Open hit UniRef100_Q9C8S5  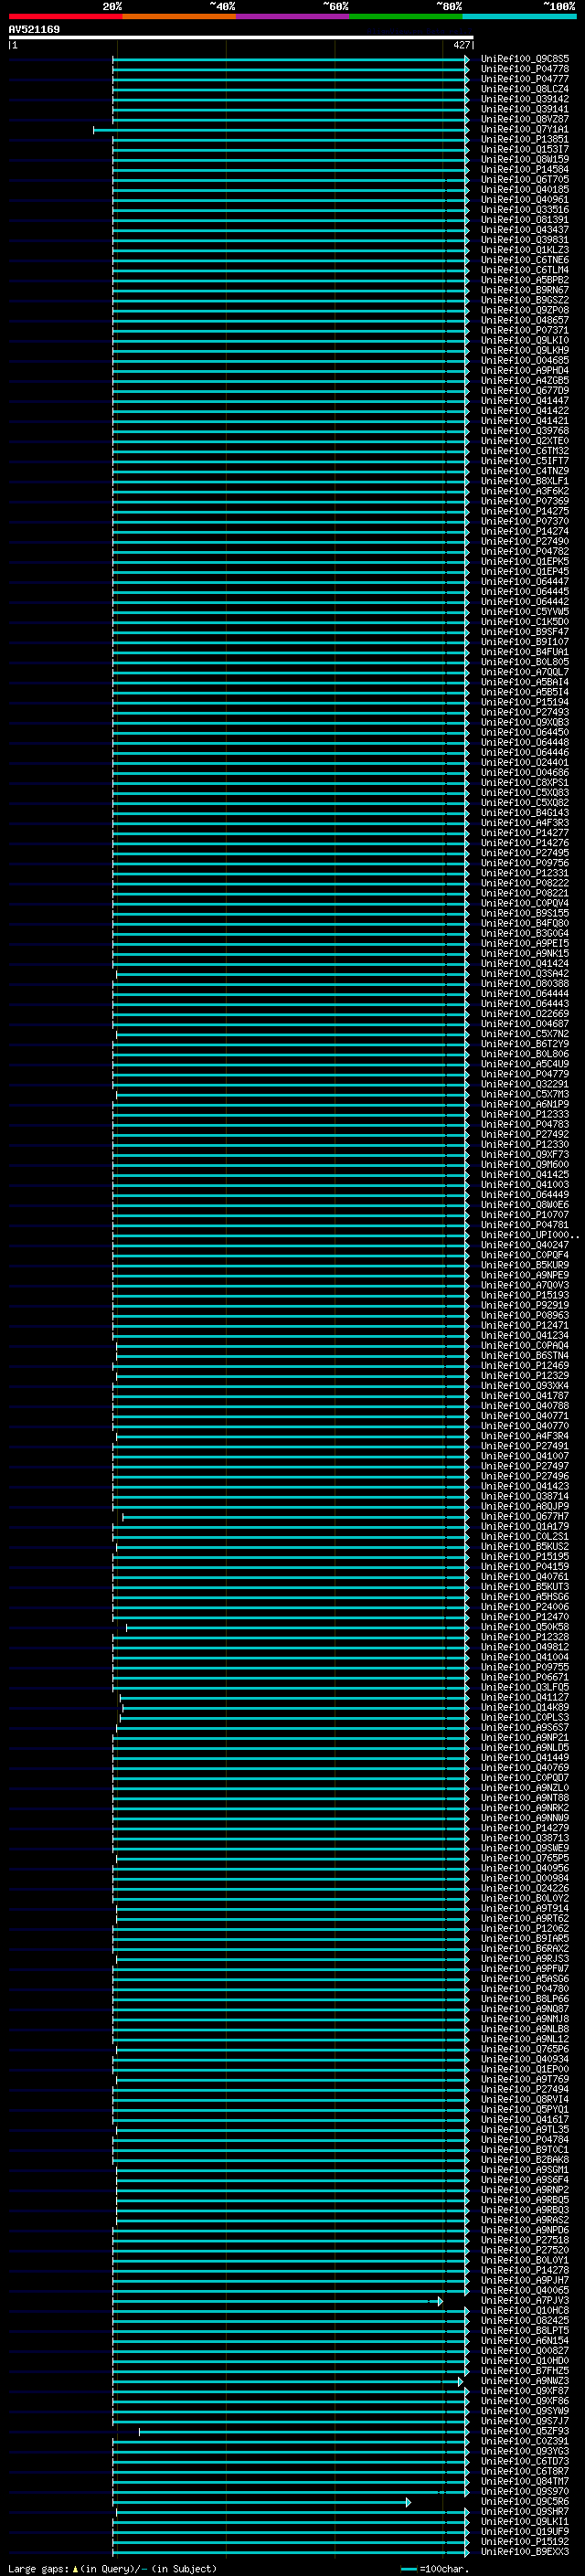525,59
